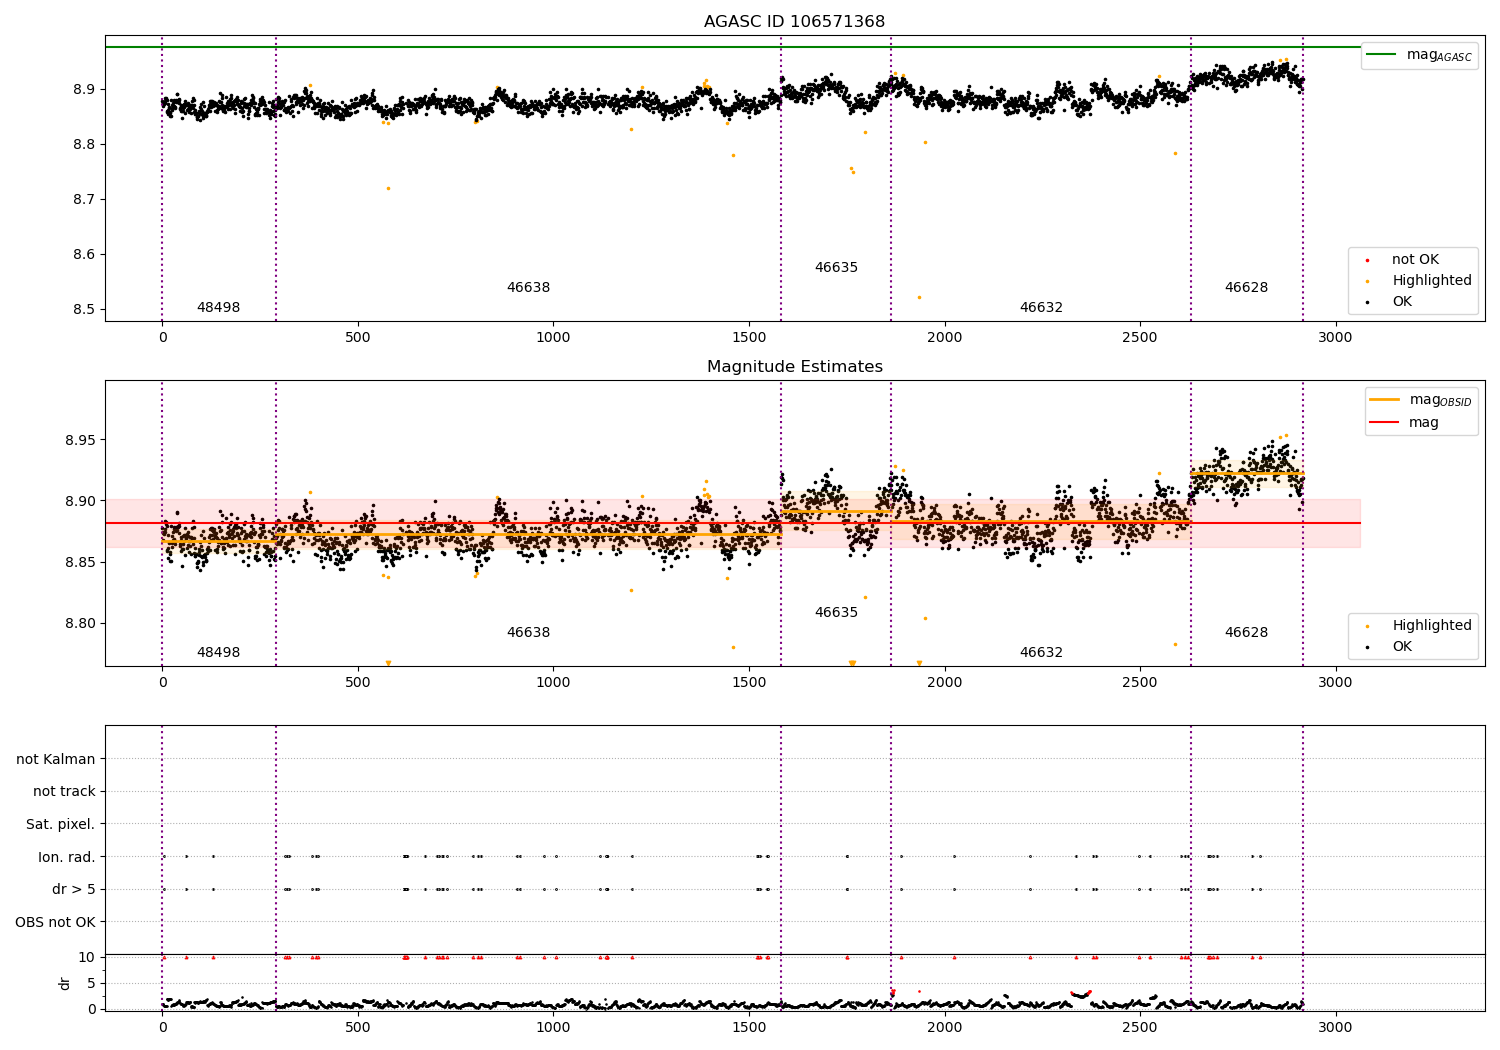
Task: Click the "not OK" legend entry in the top plot
Action: tap(1414, 260)
